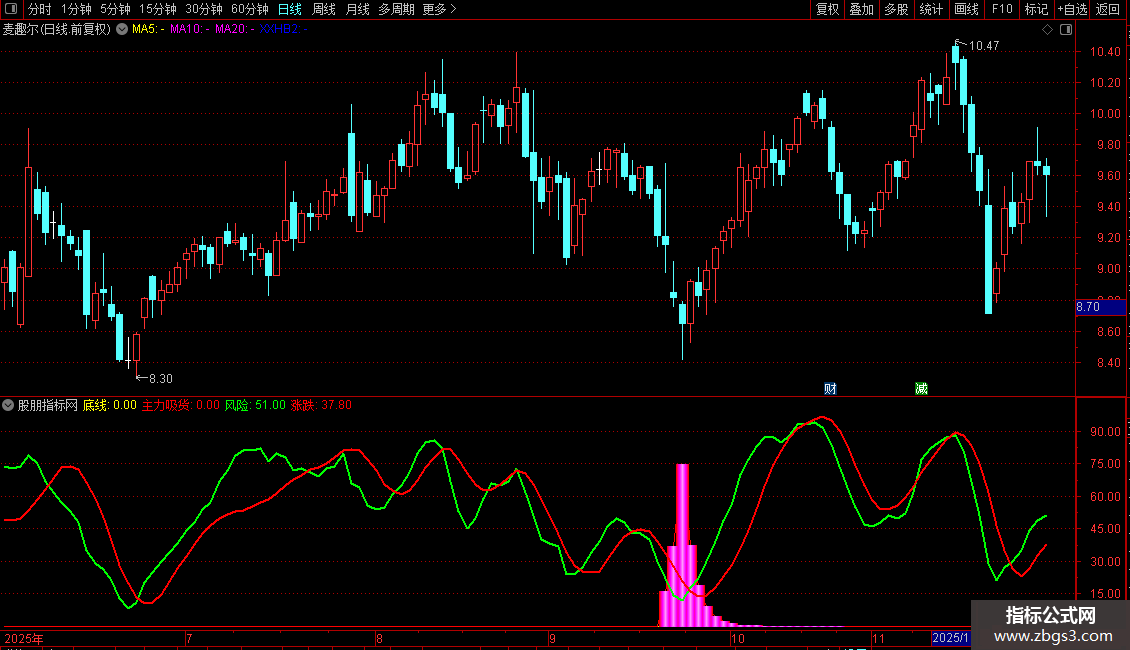1130x650 pixels.
Task: Click month 11 on the time axis
Action: point(878,638)
